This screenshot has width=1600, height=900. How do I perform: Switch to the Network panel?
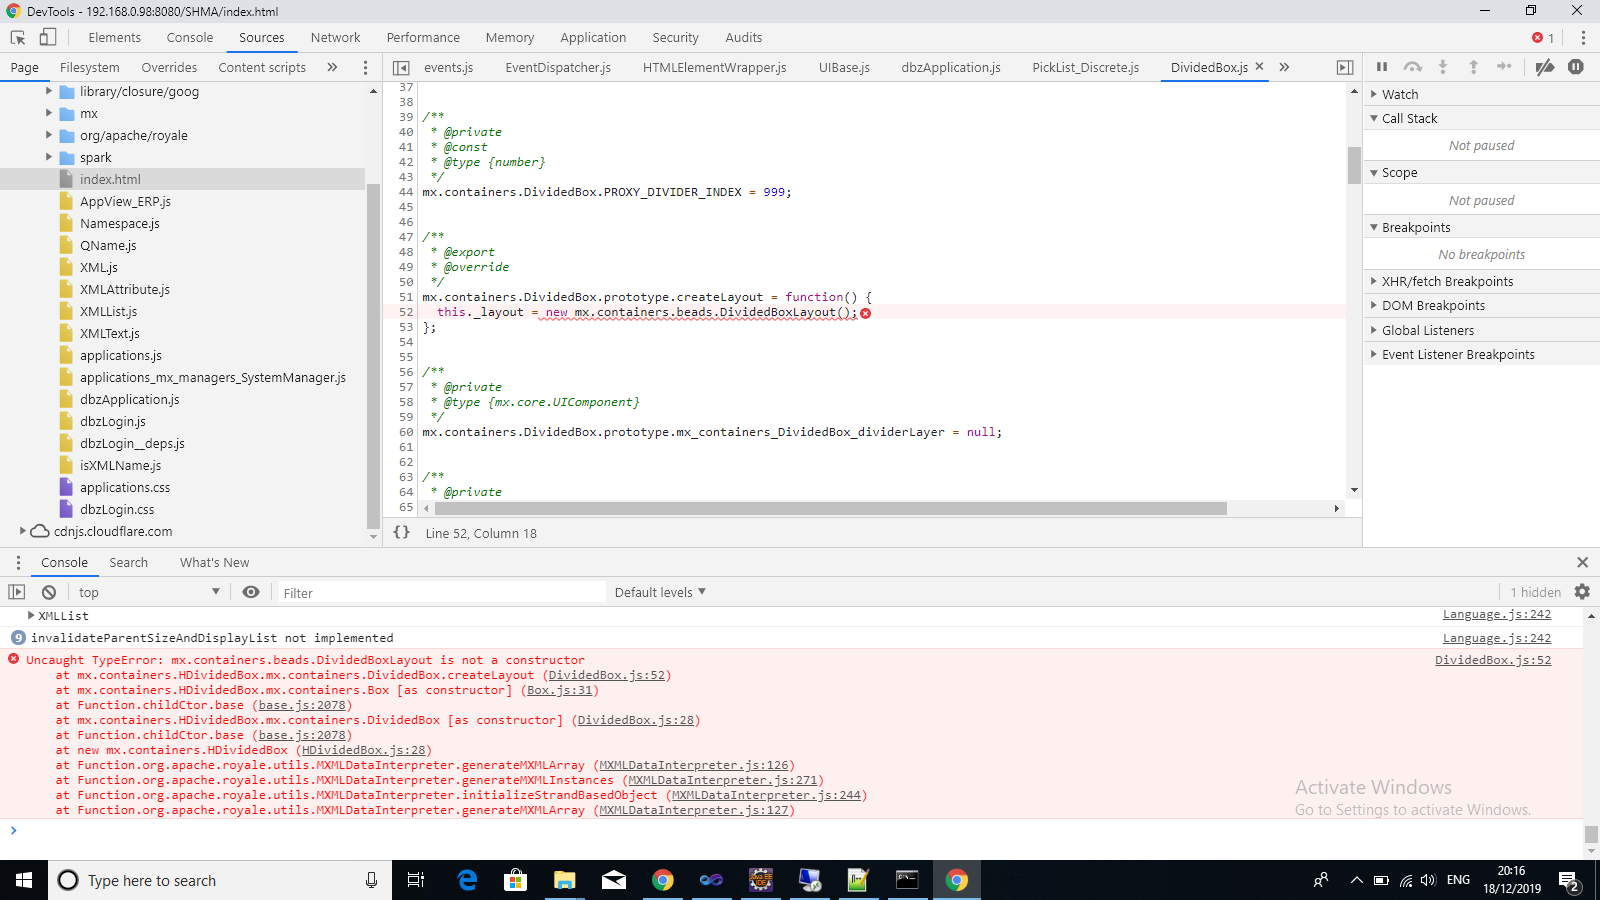335,37
